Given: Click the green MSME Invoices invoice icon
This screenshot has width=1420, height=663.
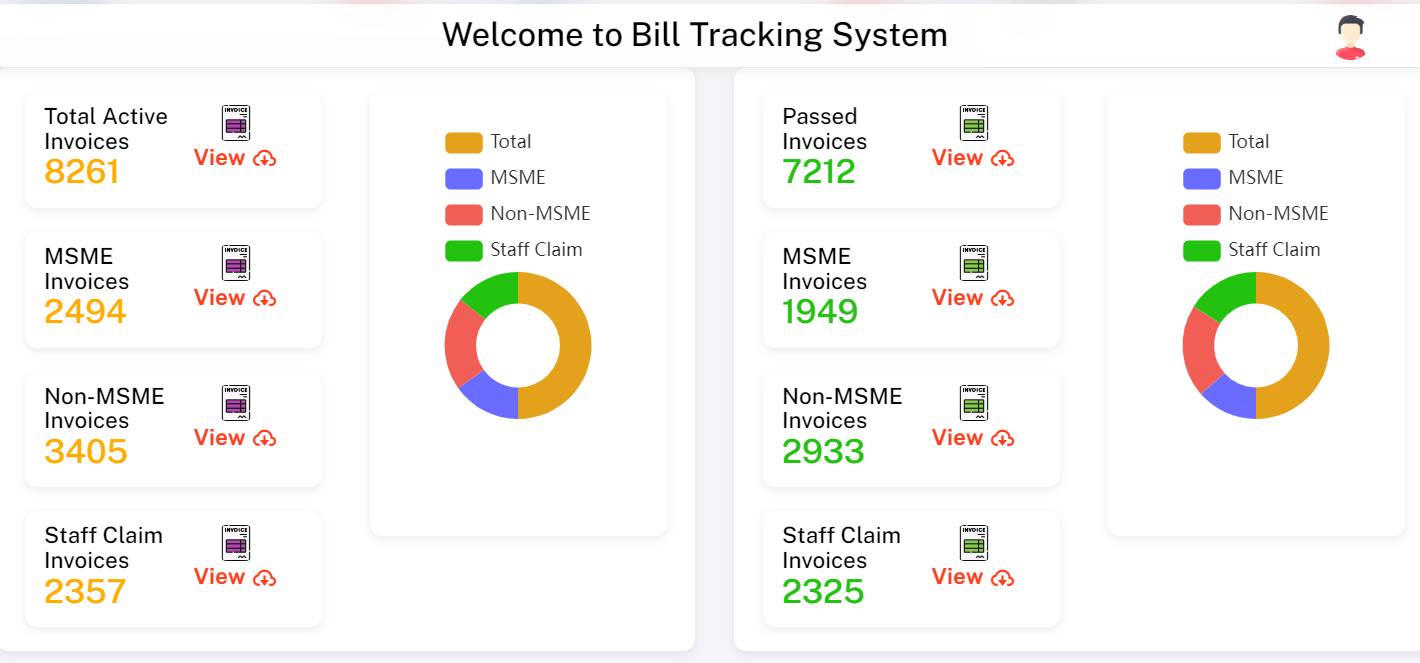Looking at the screenshot, I should (972, 264).
